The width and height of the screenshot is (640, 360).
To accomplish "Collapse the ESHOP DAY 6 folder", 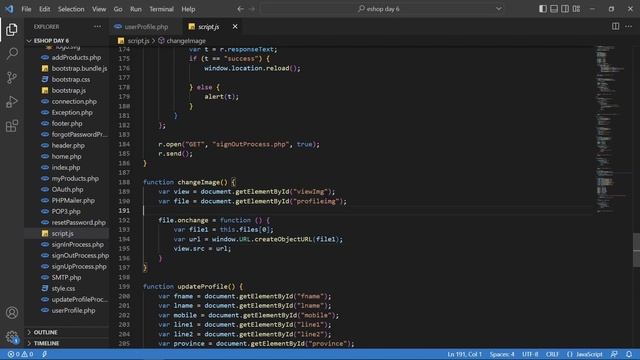I will coord(51,40).
